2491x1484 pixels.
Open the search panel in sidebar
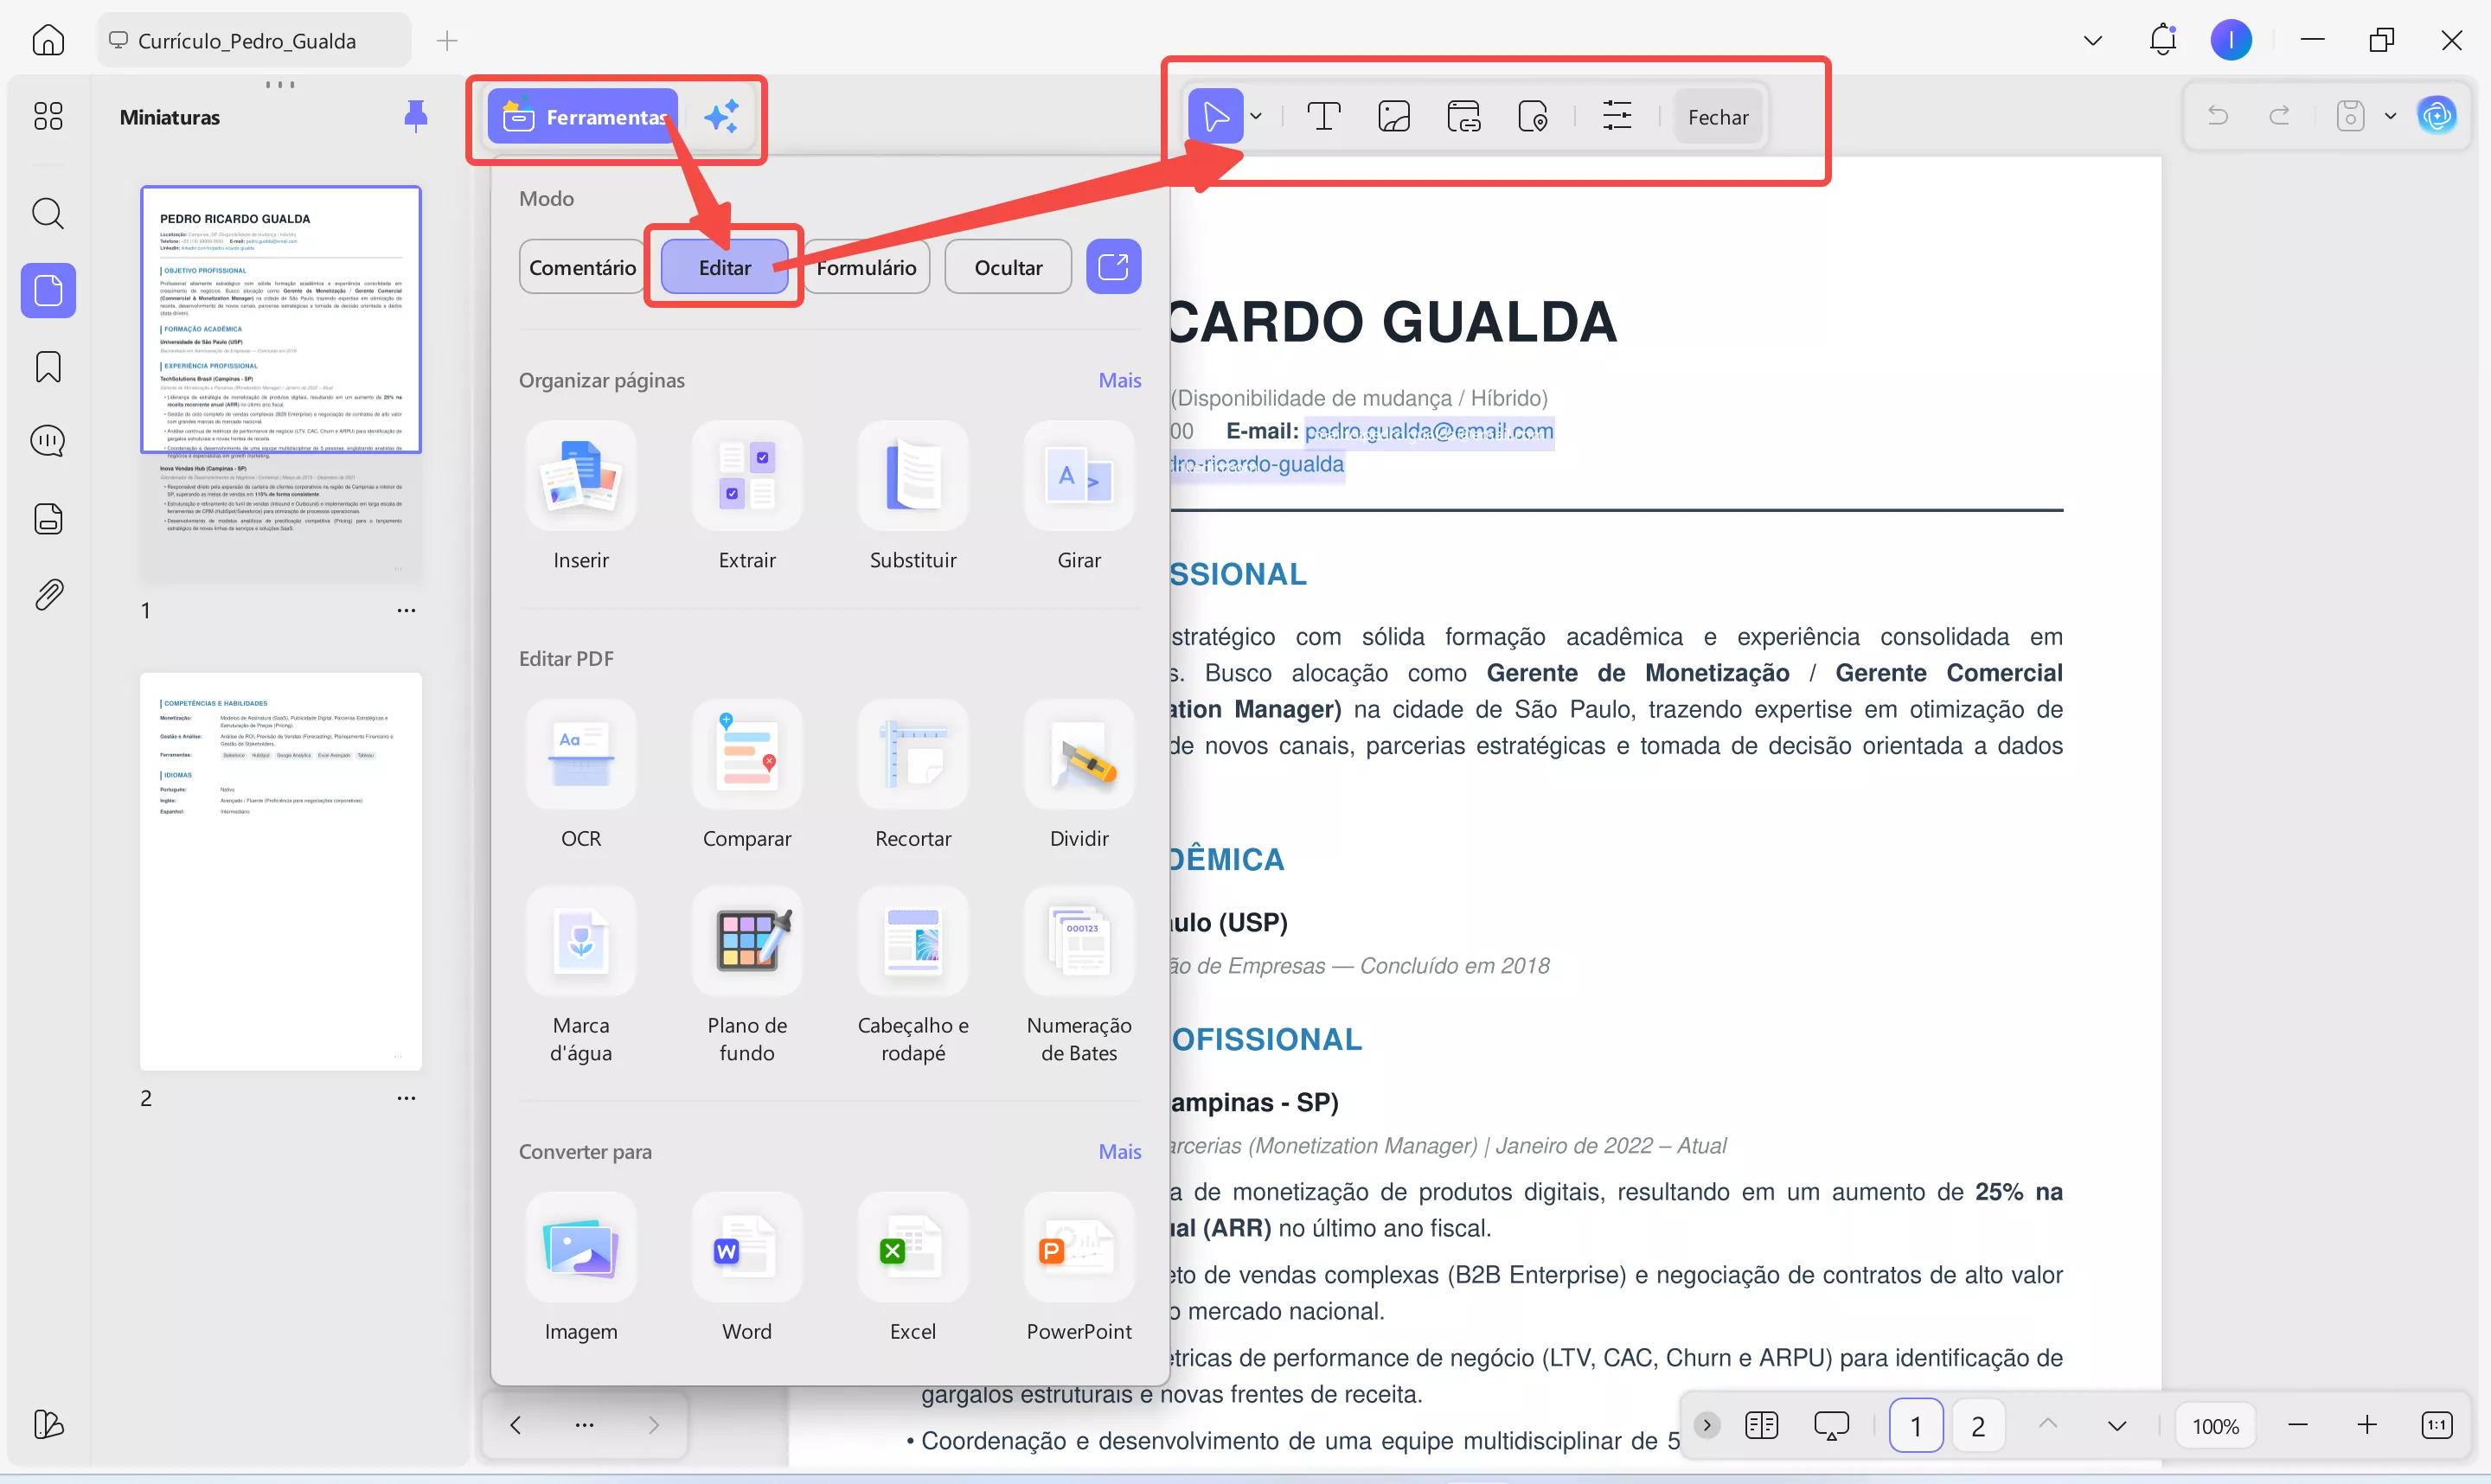(x=48, y=213)
